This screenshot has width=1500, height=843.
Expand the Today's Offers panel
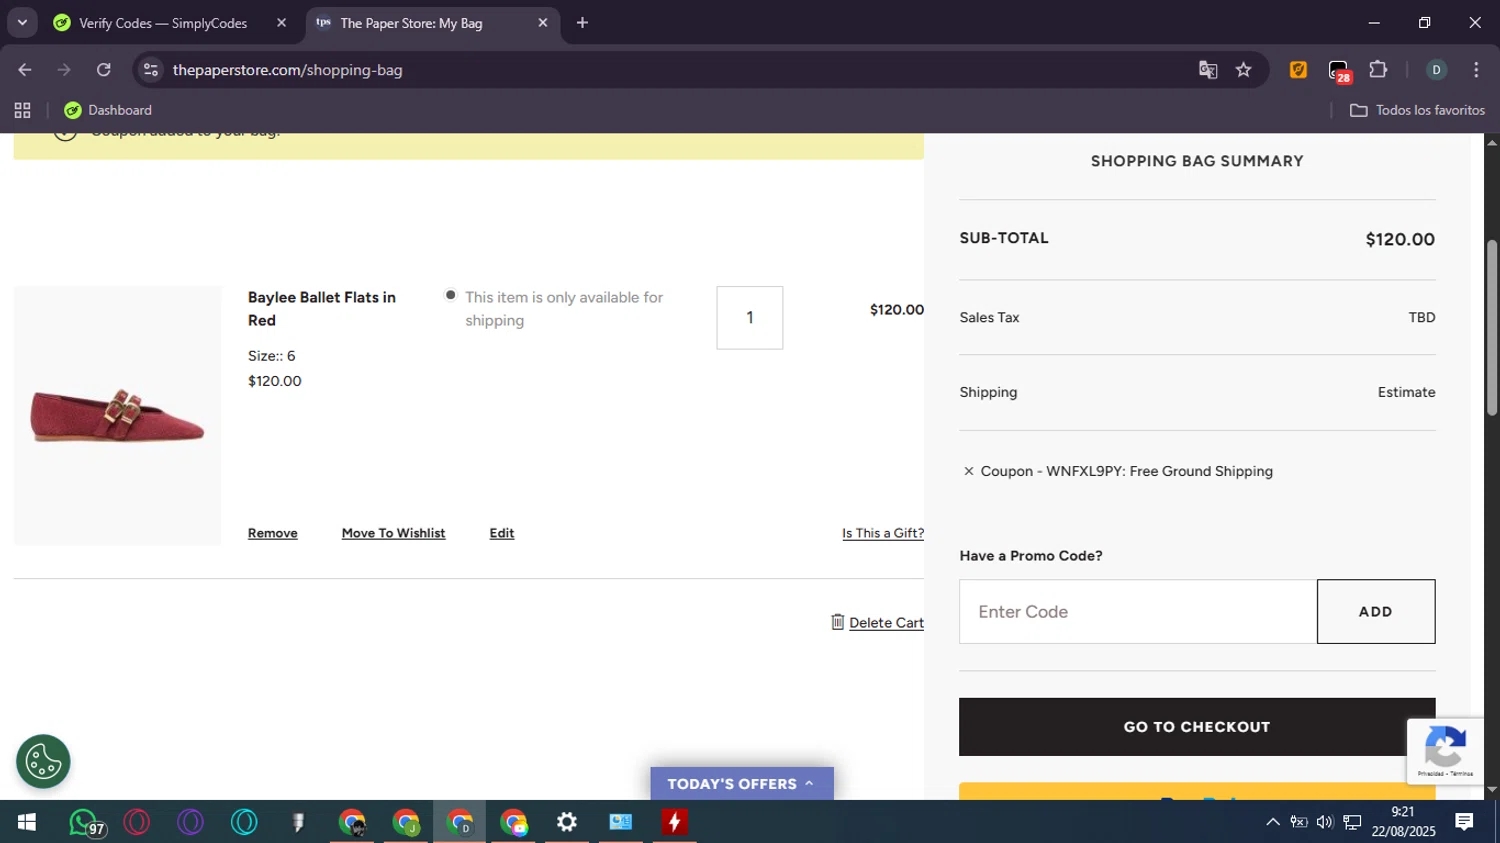point(741,784)
